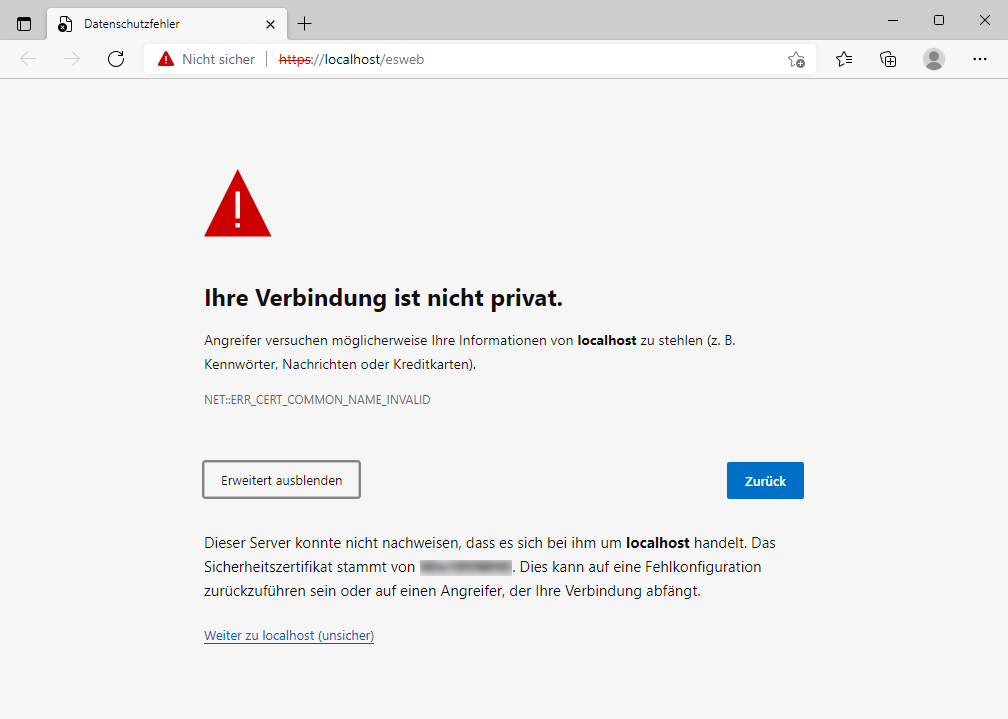Collapse details with 'Erweitert ausblenden' button
This screenshot has height=719, width=1008.
(x=282, y=480)
